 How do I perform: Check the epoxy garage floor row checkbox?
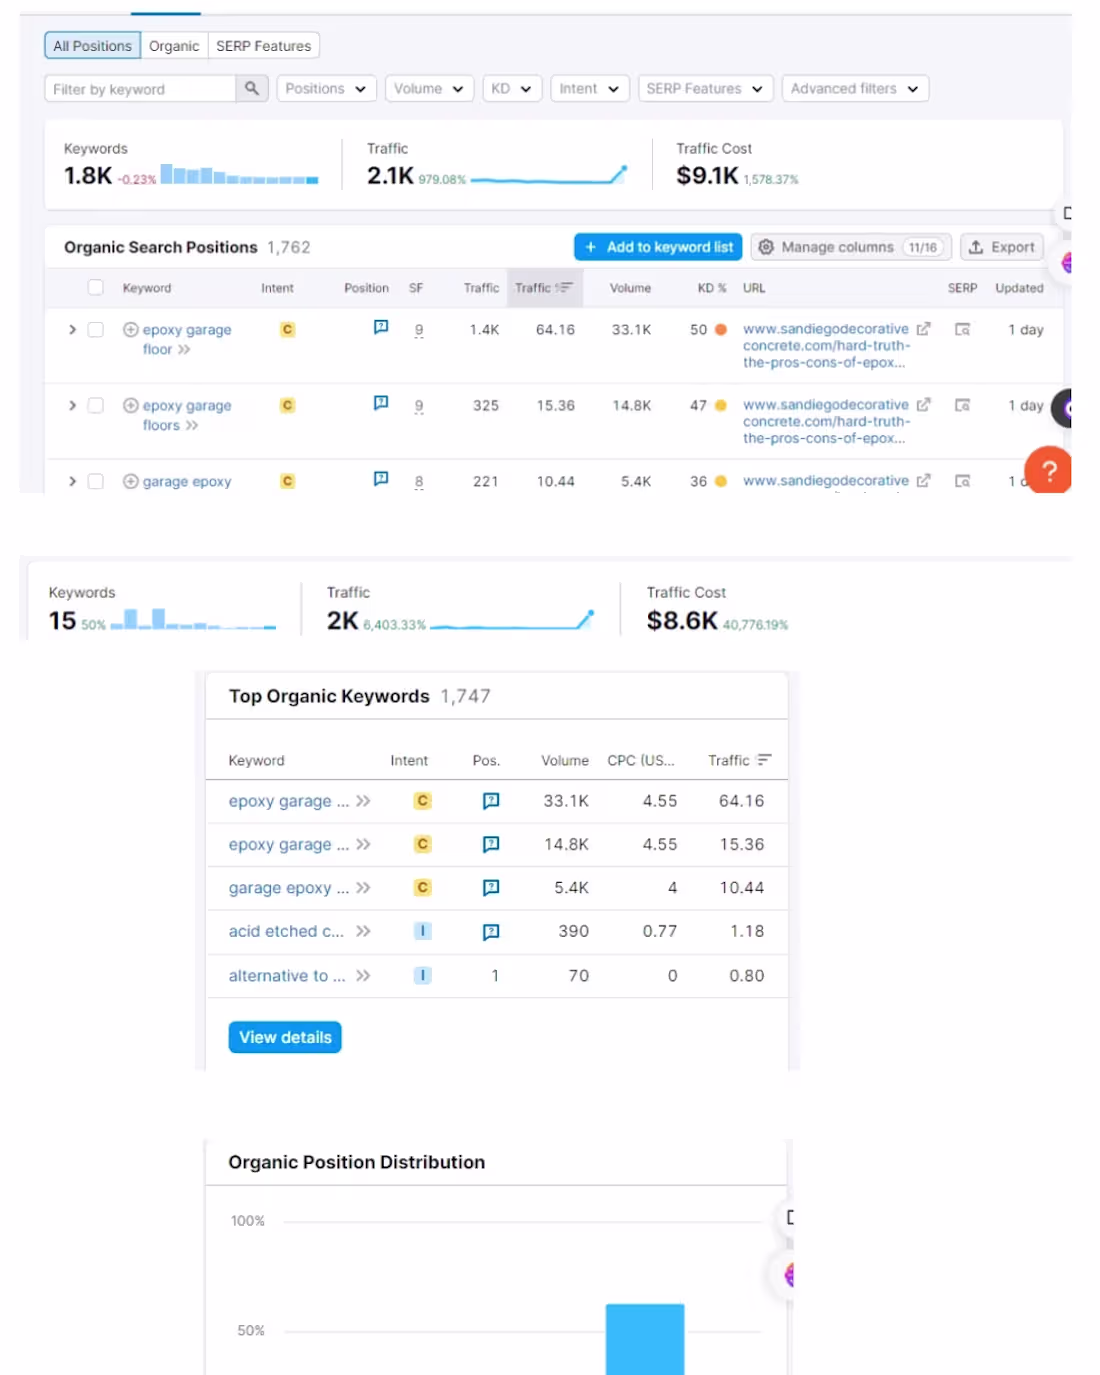tap(96, 329)
